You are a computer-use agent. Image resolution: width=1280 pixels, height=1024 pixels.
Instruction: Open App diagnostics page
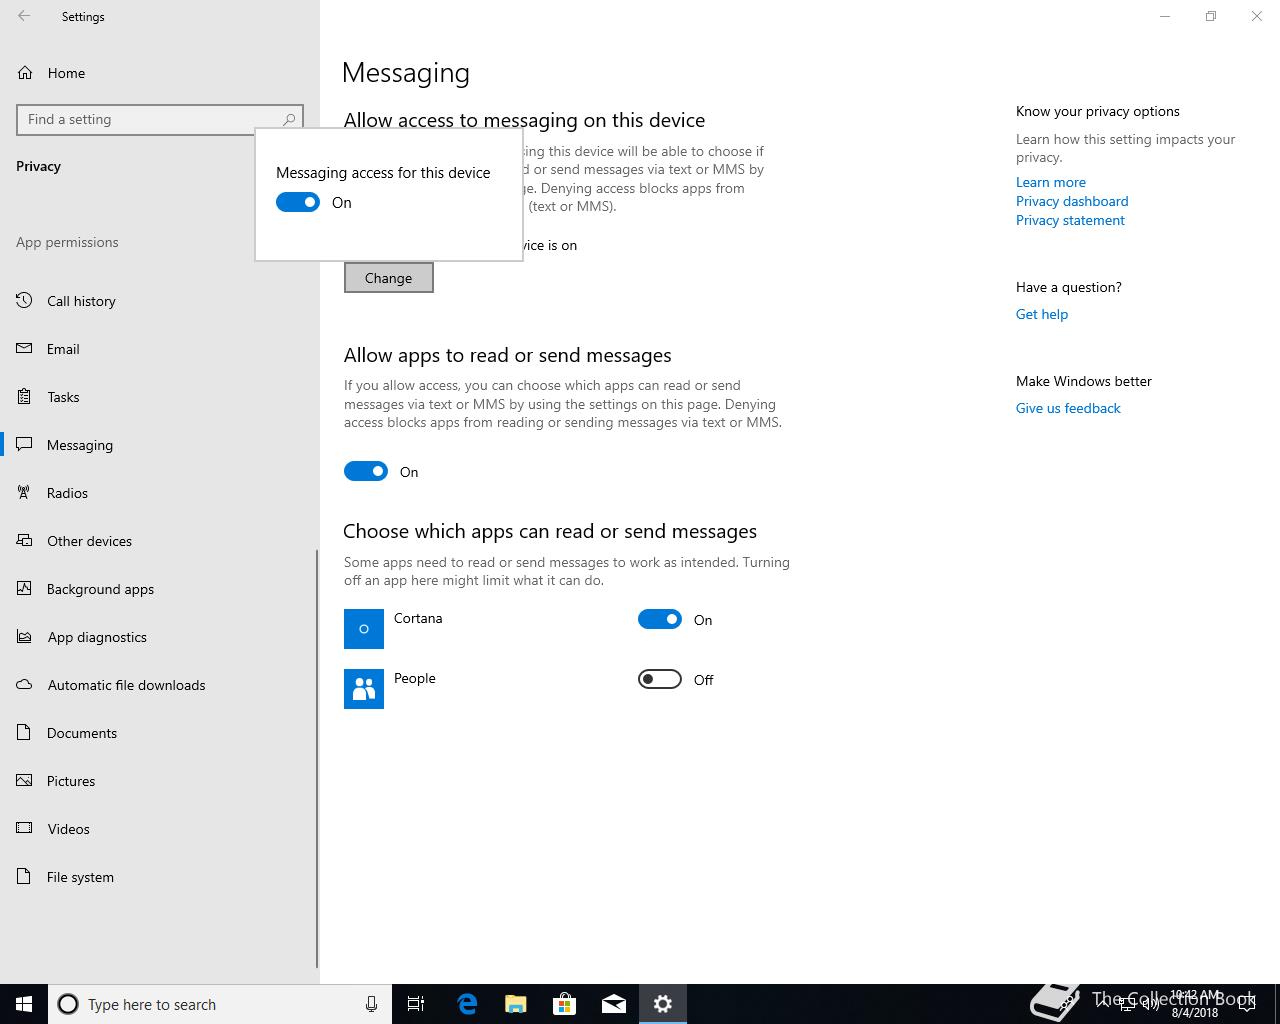click(158, 637)
